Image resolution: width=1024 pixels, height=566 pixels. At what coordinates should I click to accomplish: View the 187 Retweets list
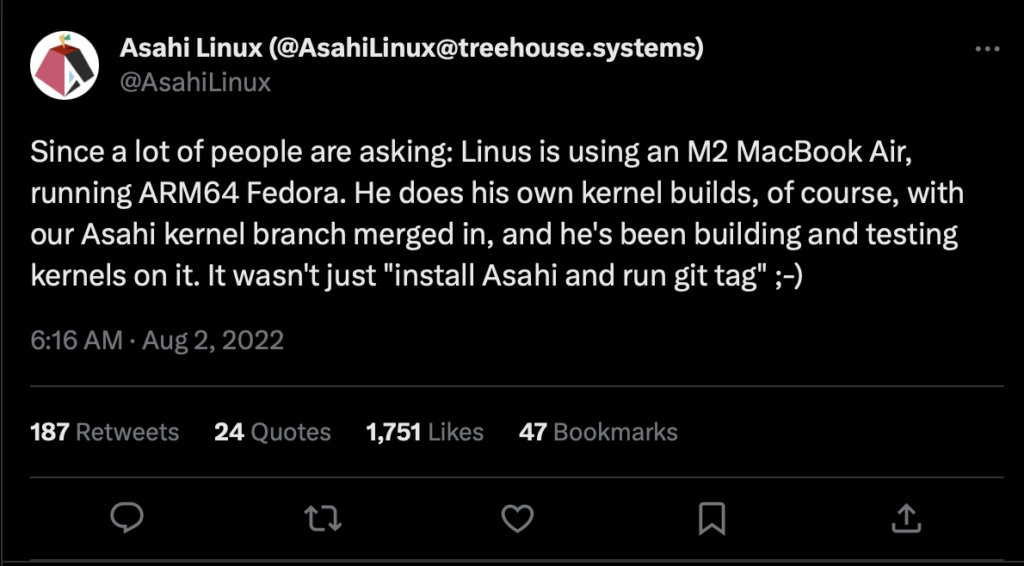pos(105,432)
